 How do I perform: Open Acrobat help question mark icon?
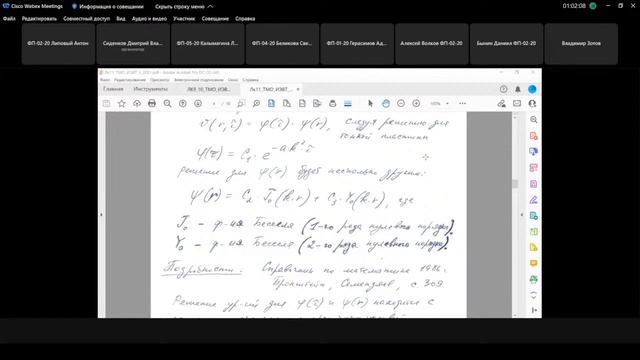504,89
